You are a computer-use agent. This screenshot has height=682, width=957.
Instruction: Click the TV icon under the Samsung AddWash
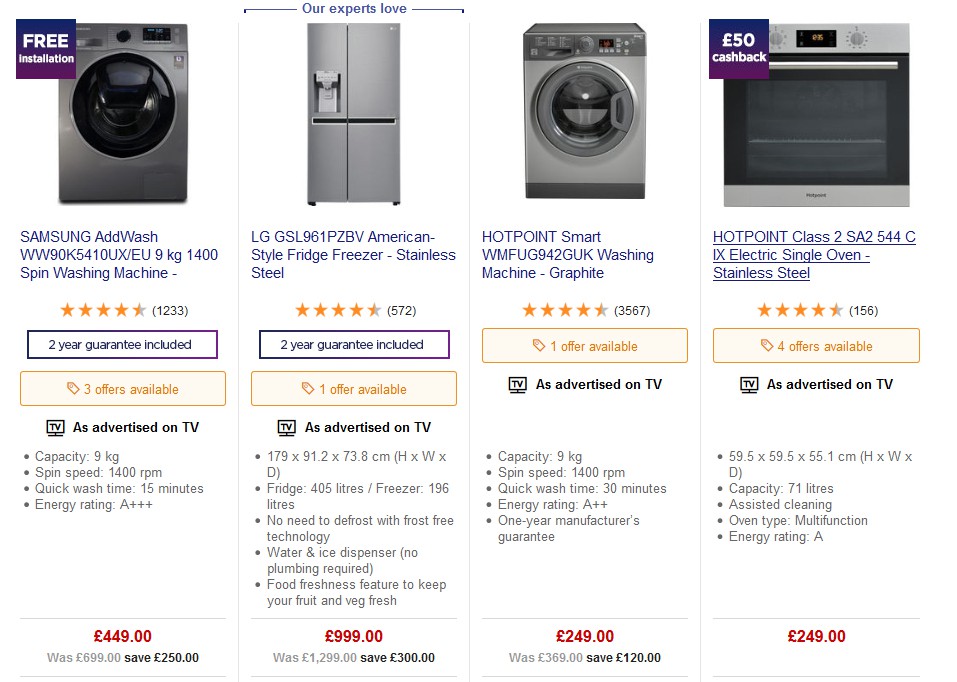(57, 427)
